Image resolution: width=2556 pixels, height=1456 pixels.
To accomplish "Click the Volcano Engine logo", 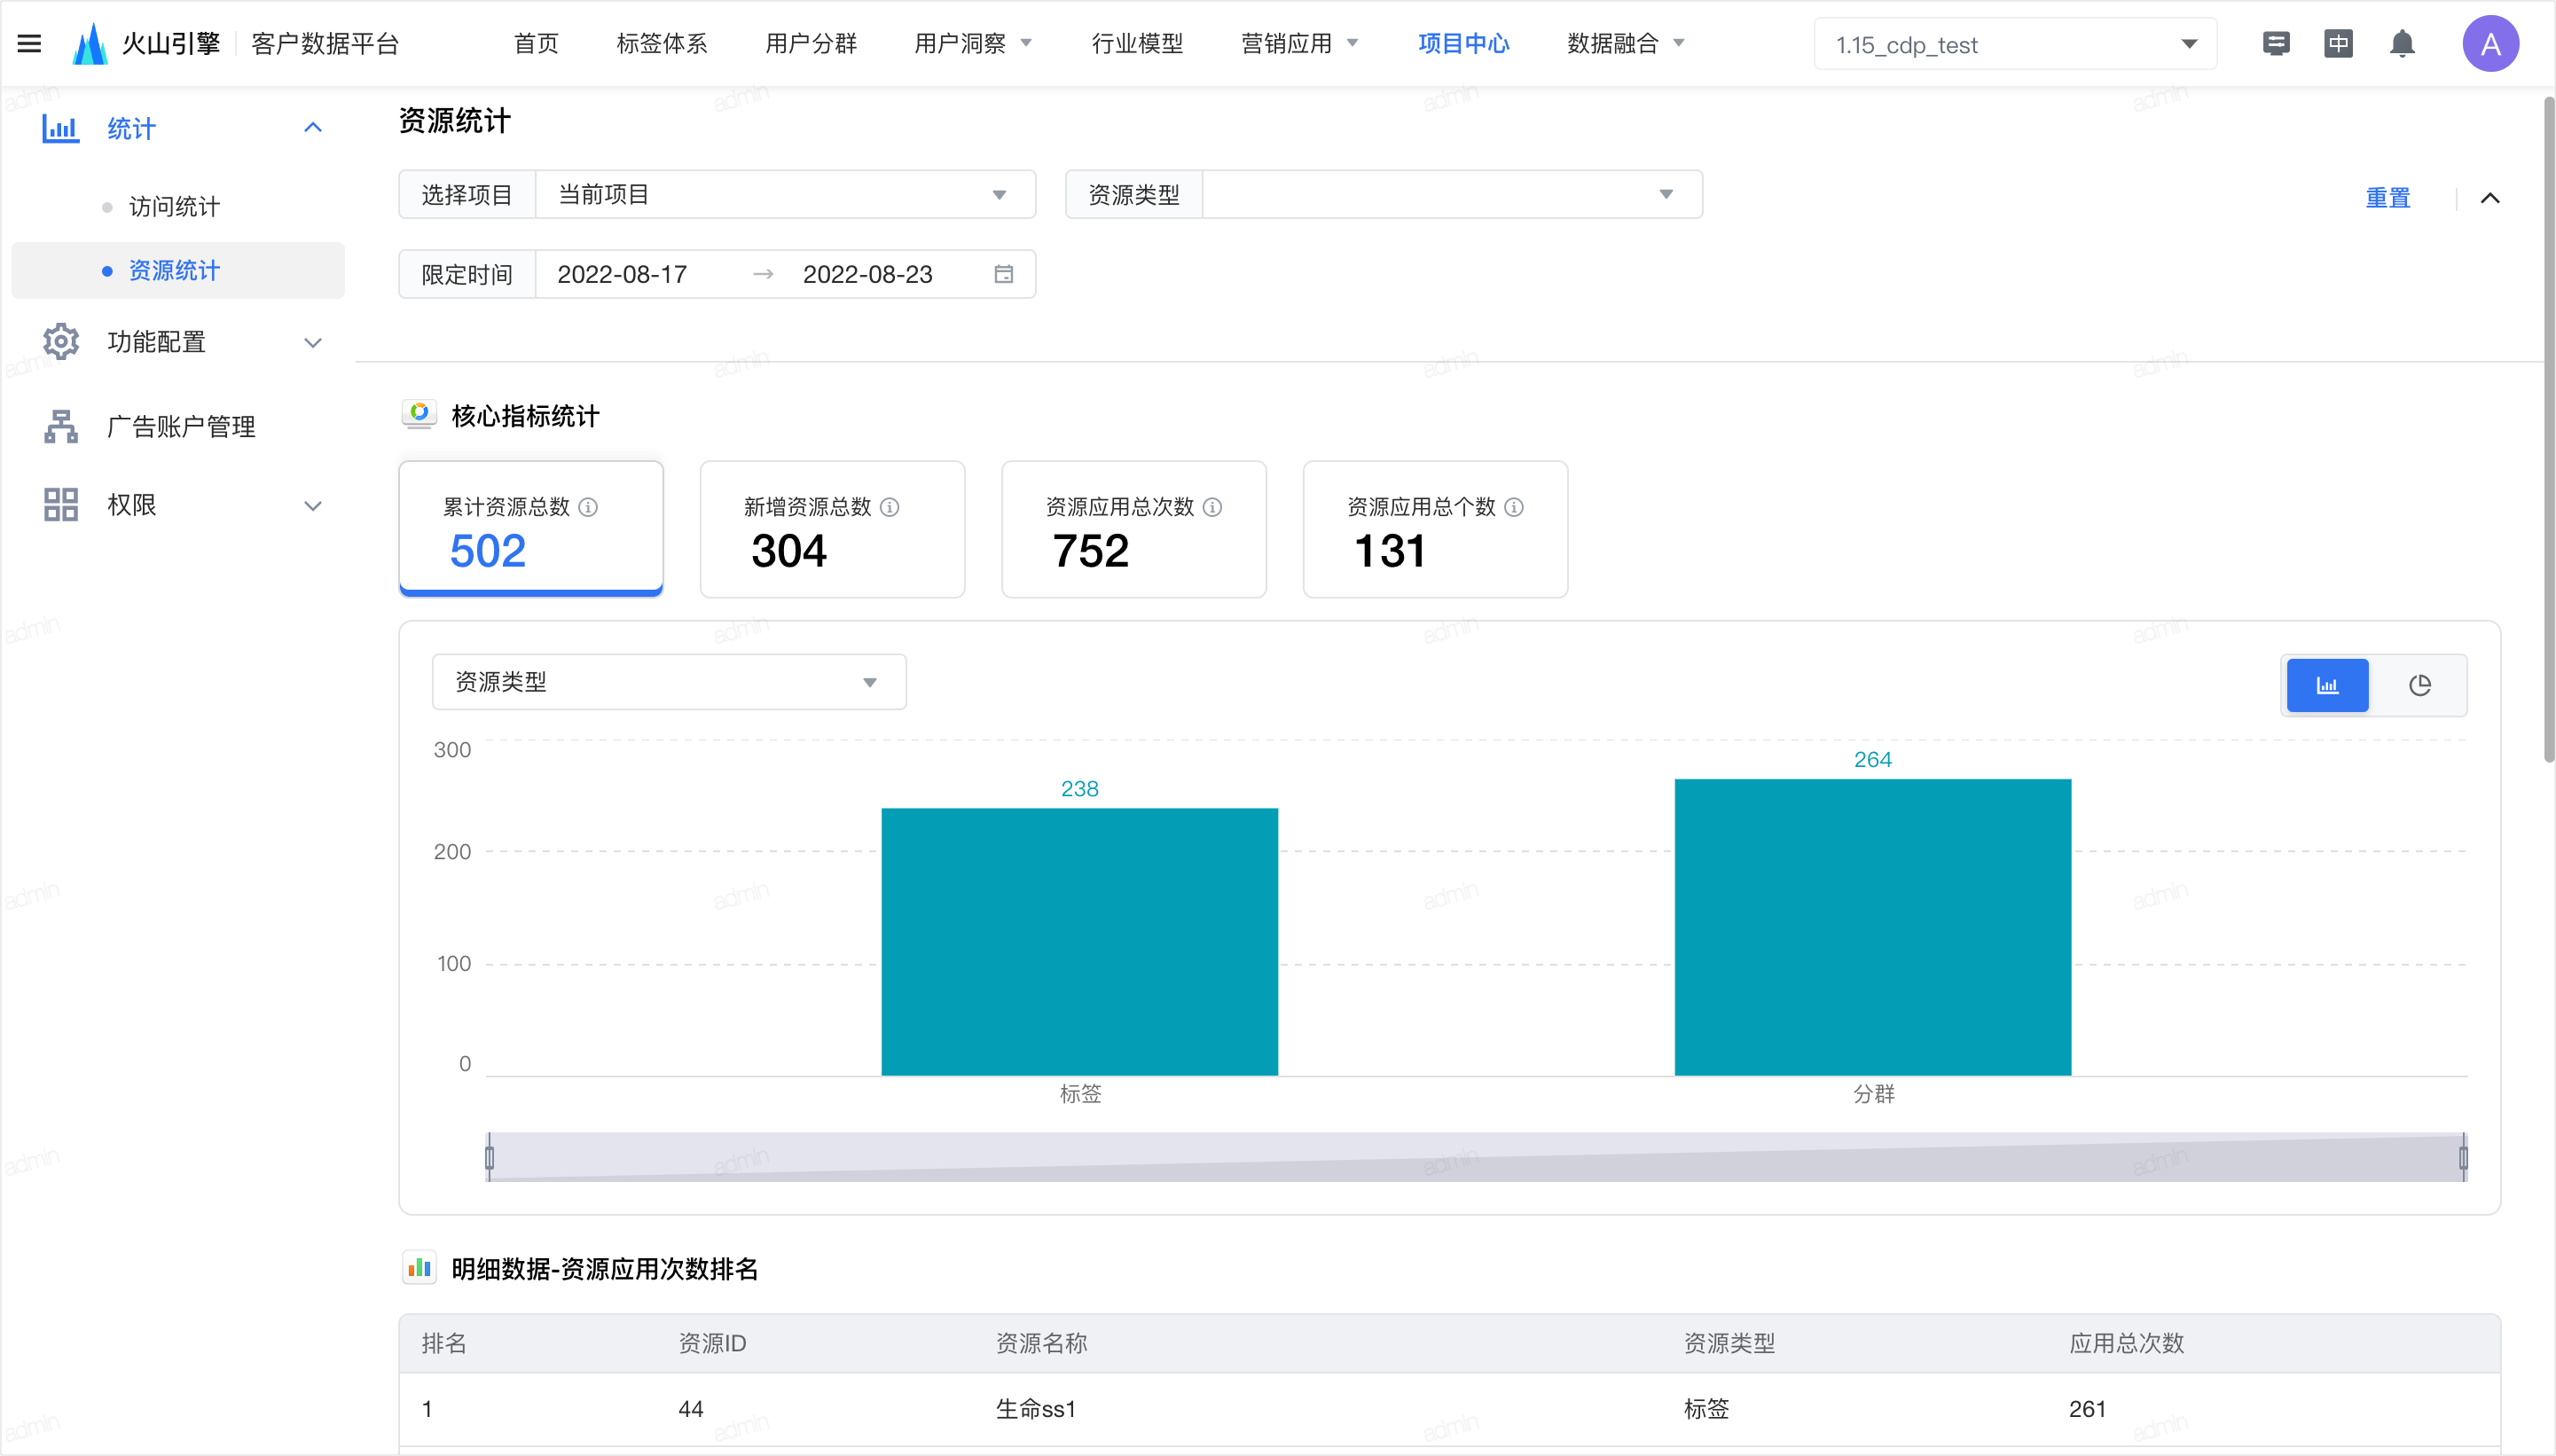I will click(90, 43).
